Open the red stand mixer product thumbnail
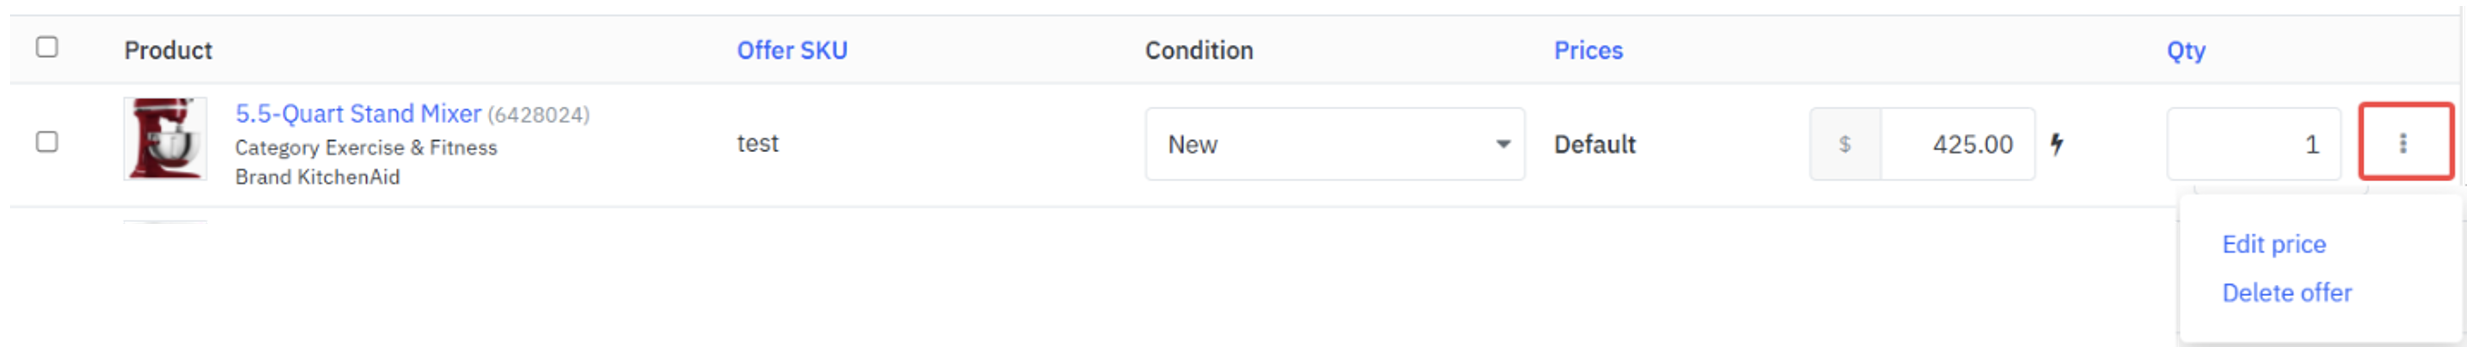This screenshot has height=362, width=2478. 165,139
